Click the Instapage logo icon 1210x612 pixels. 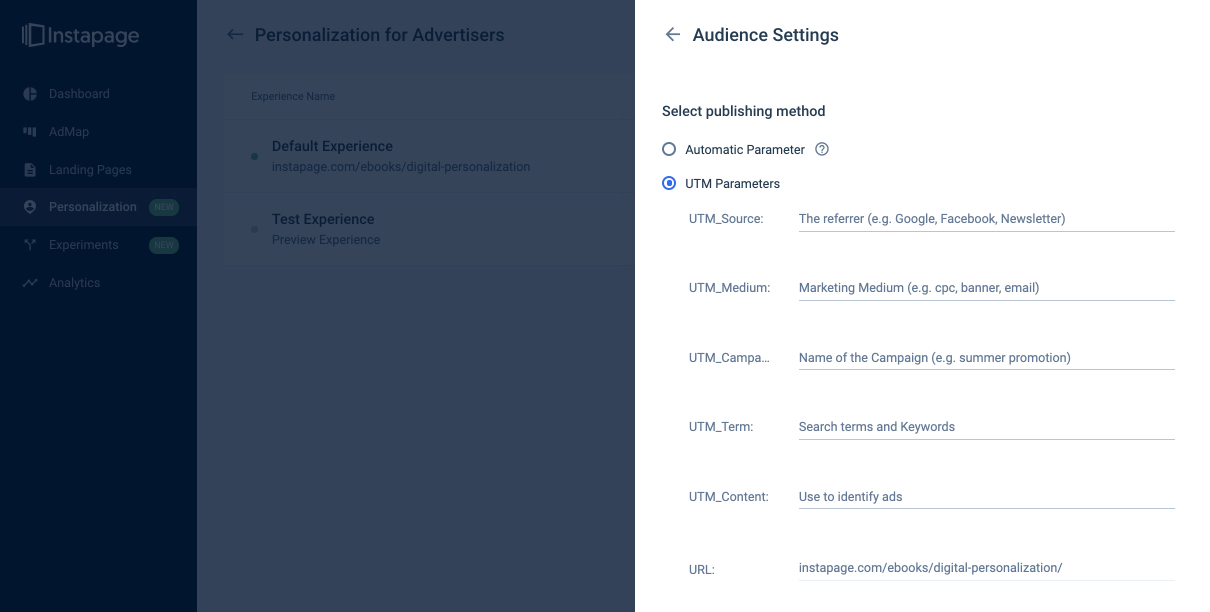pos(33,36)
